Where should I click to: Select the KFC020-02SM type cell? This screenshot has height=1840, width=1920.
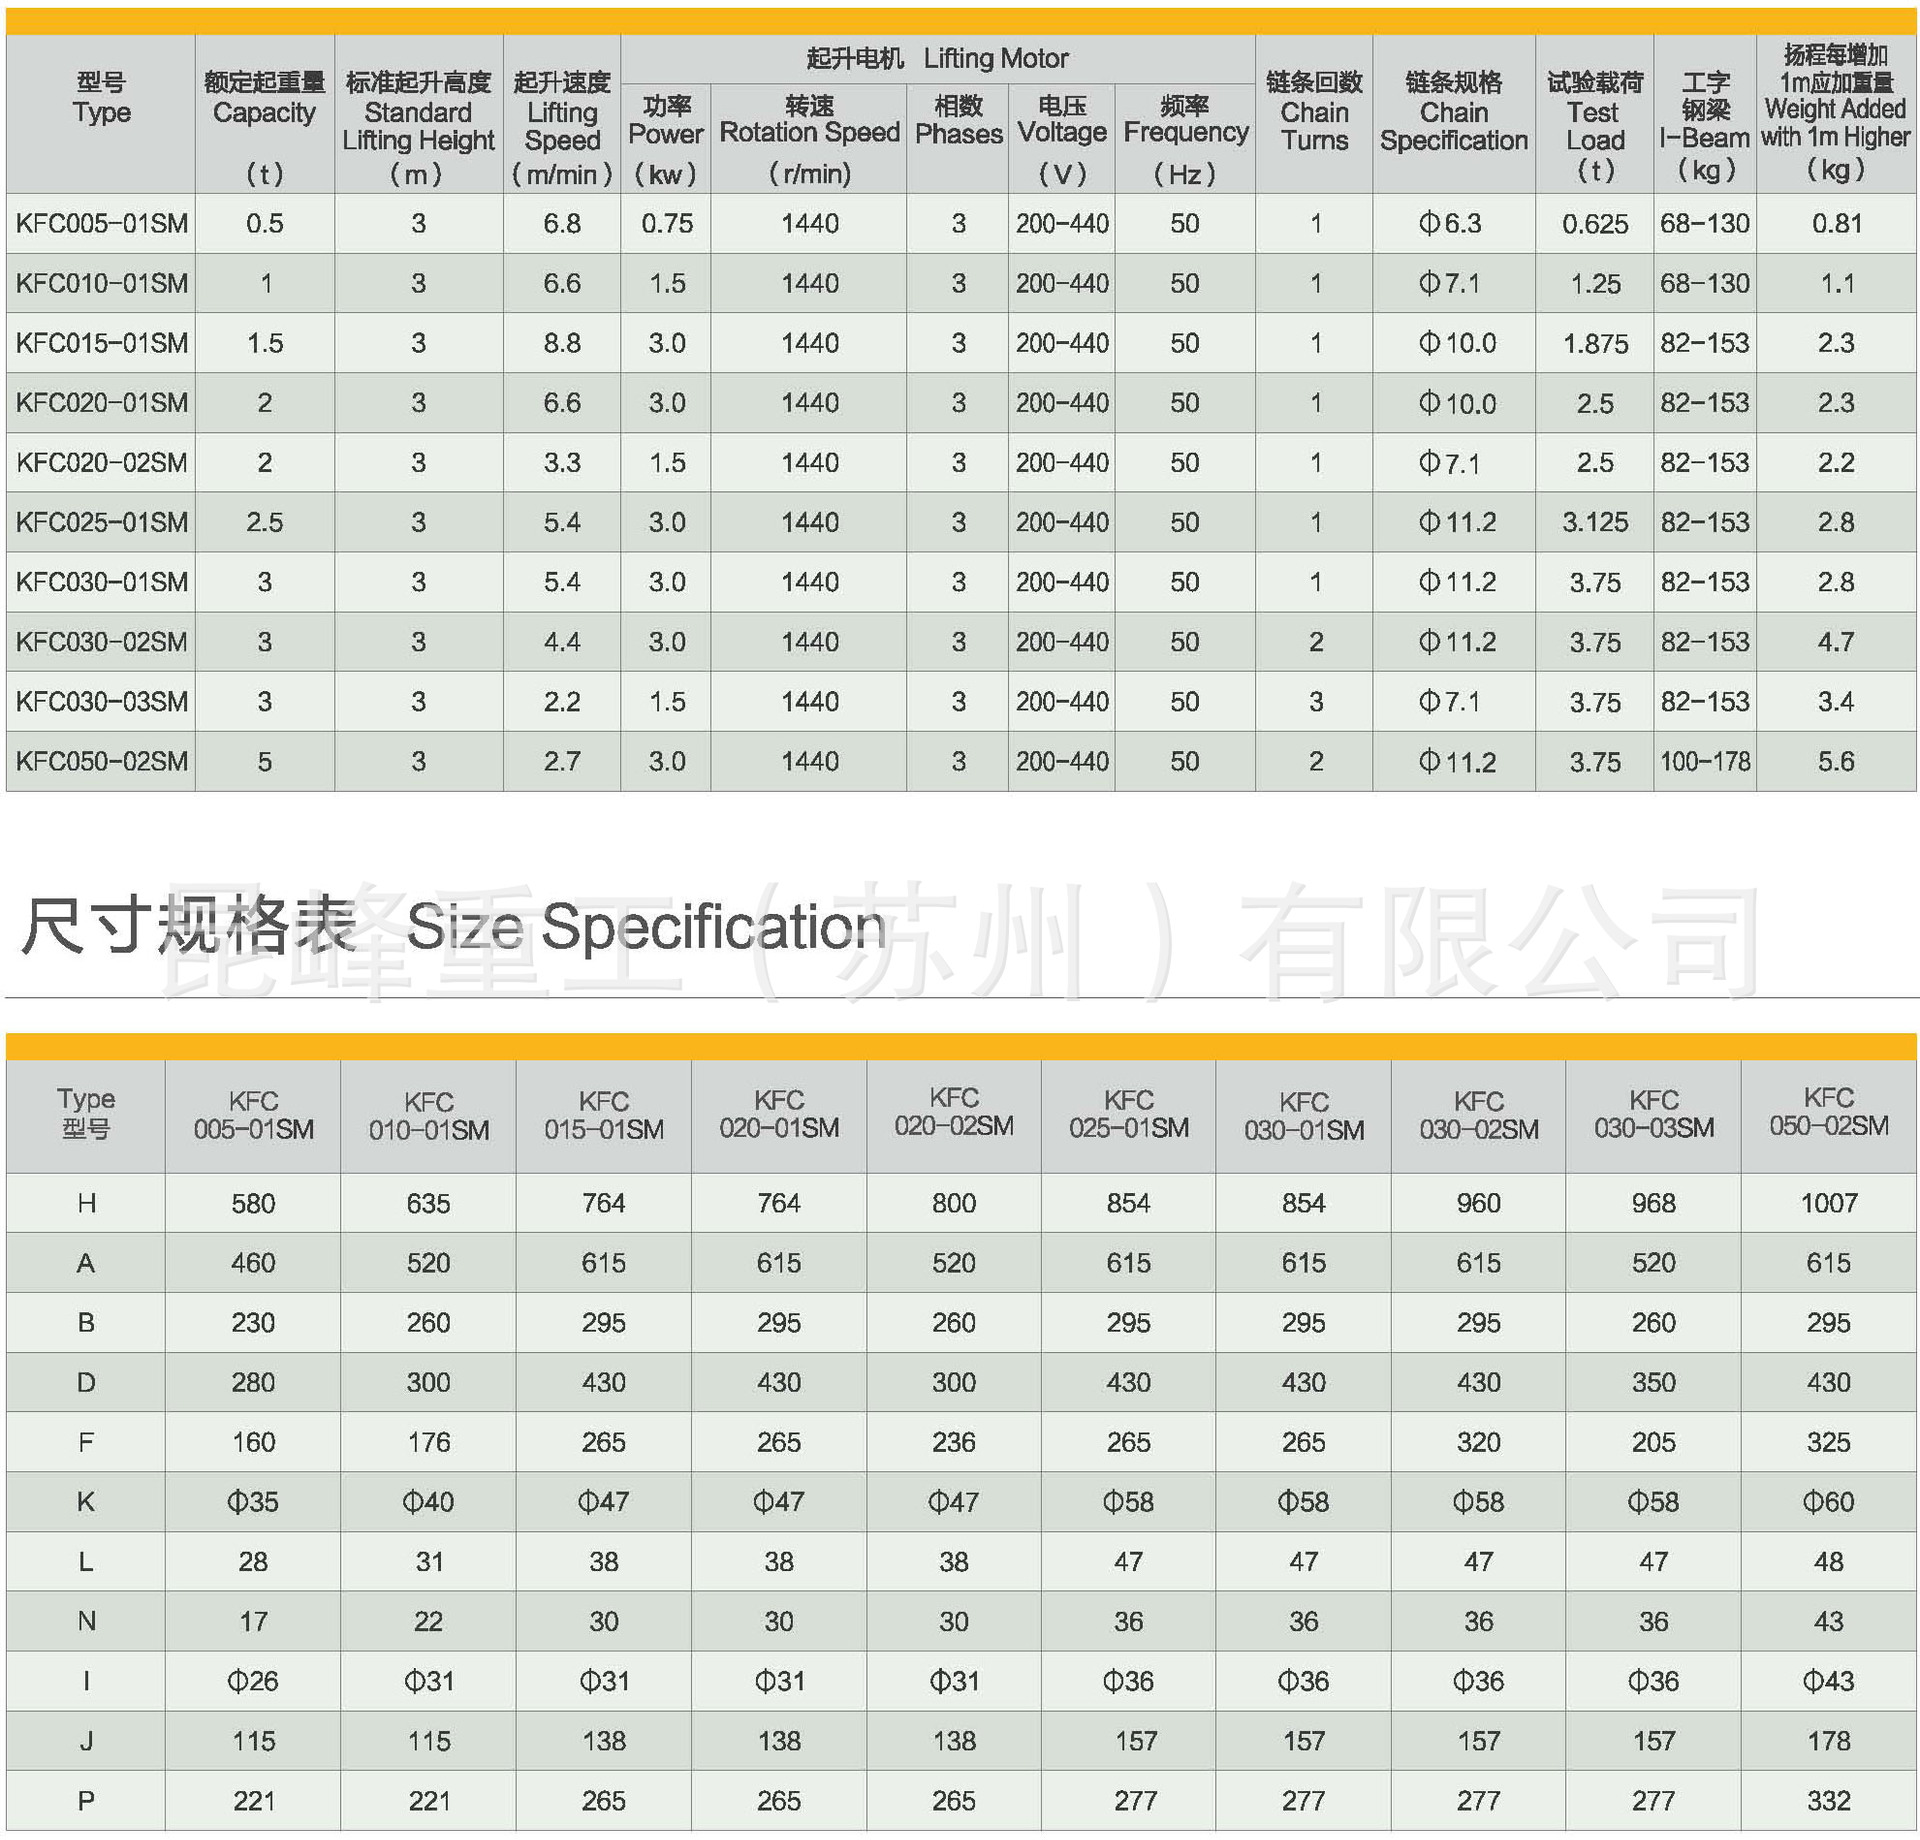101,463
